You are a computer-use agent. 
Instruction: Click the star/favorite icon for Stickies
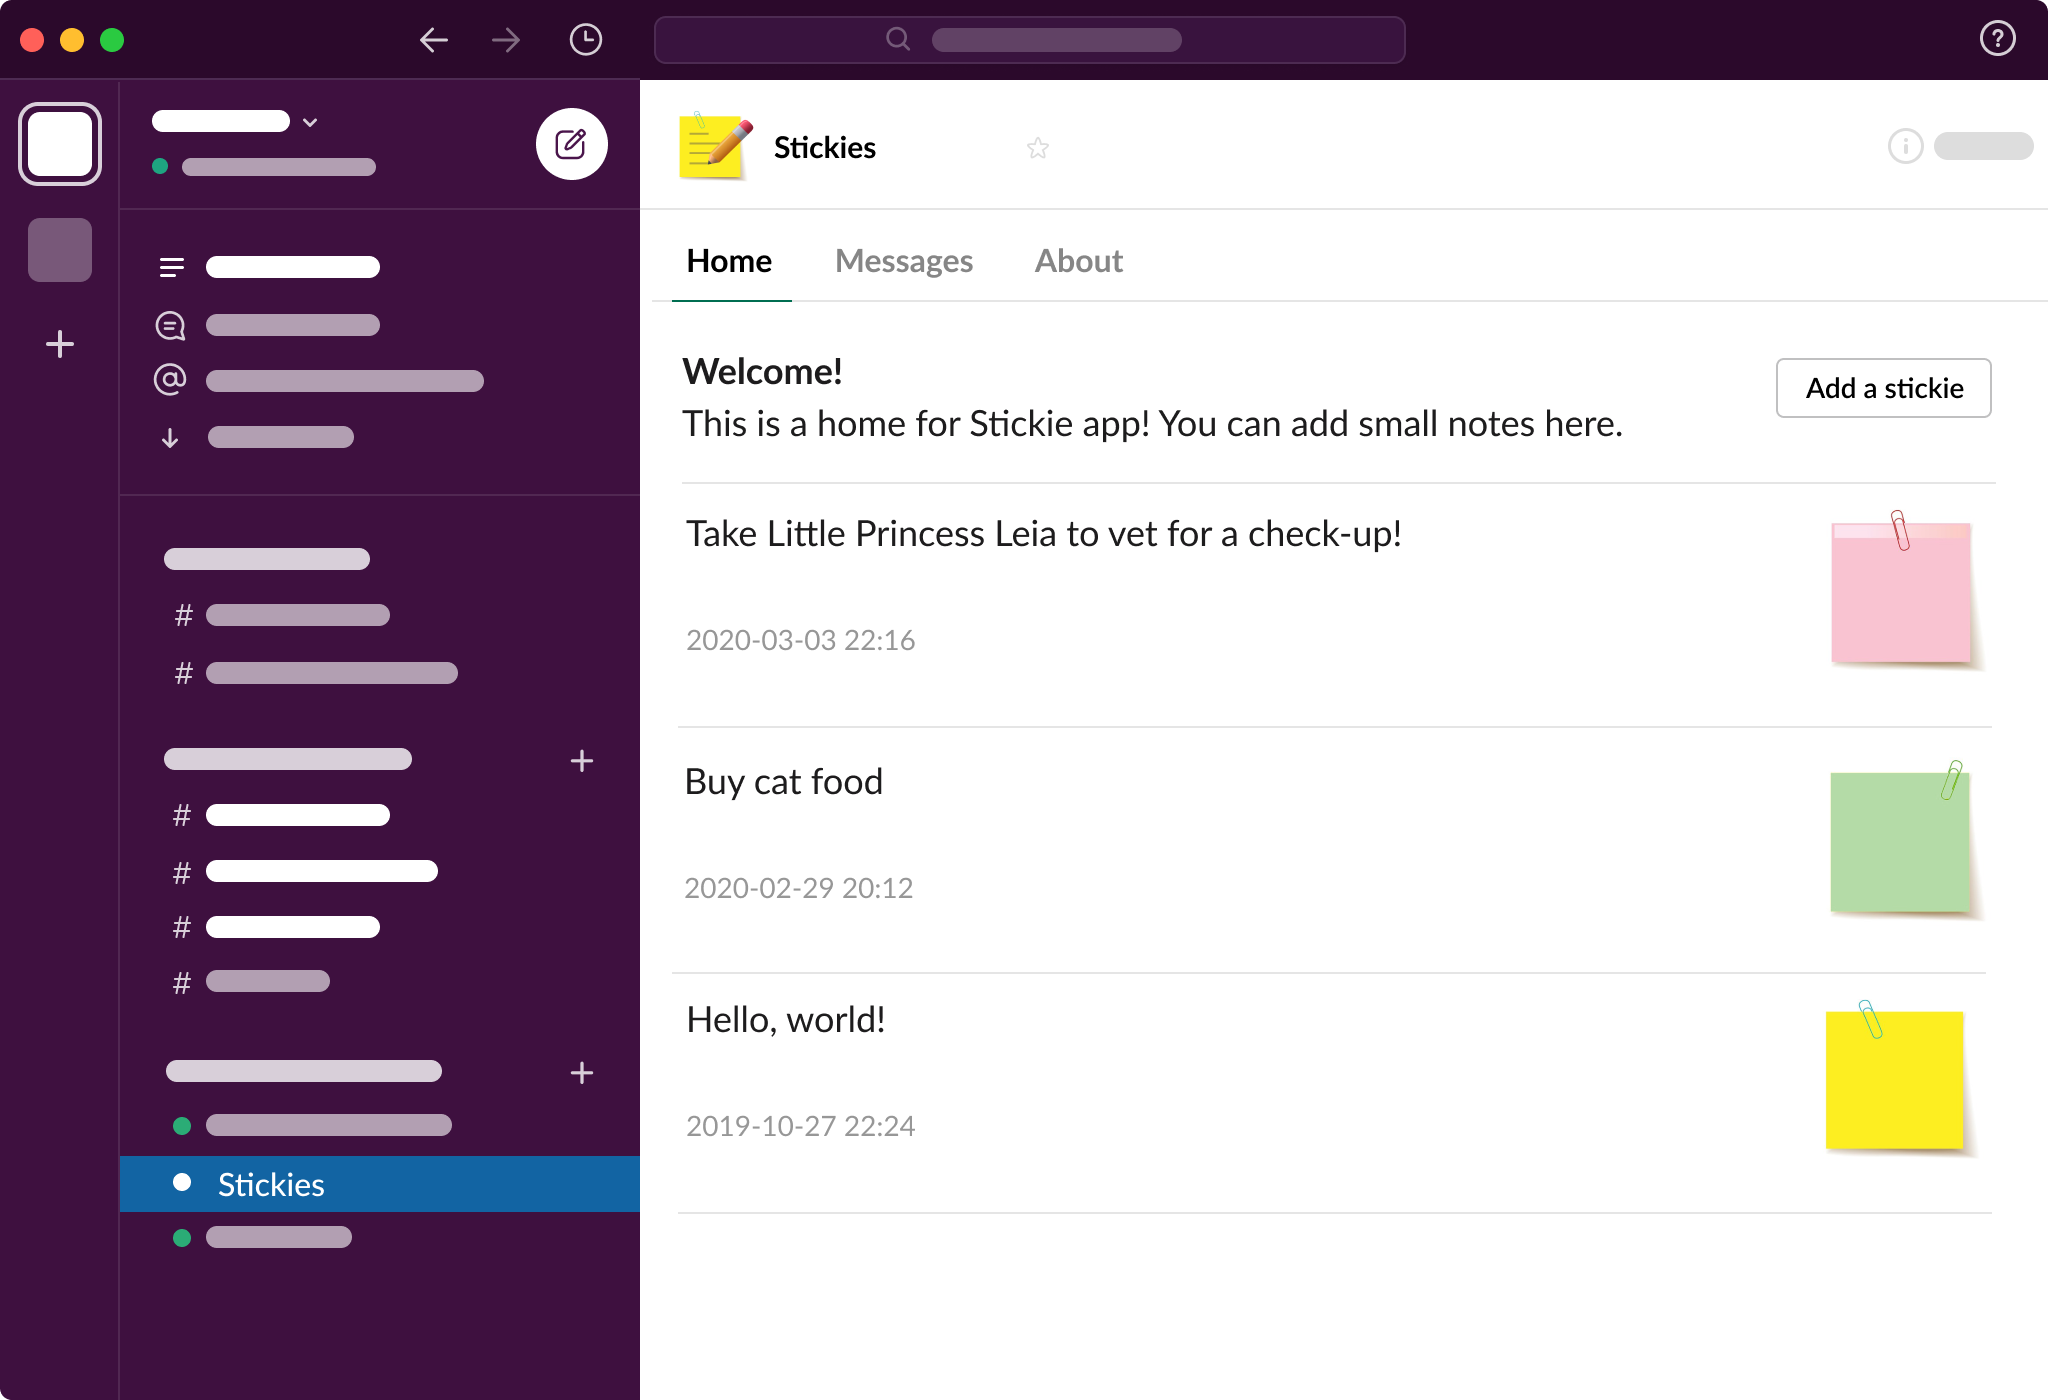tap(1038, 145)
